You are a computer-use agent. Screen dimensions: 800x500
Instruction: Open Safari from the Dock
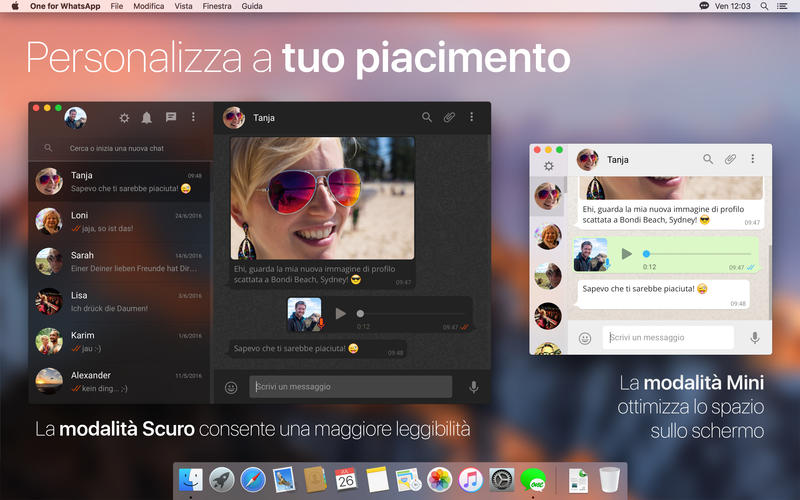(253, 480)
